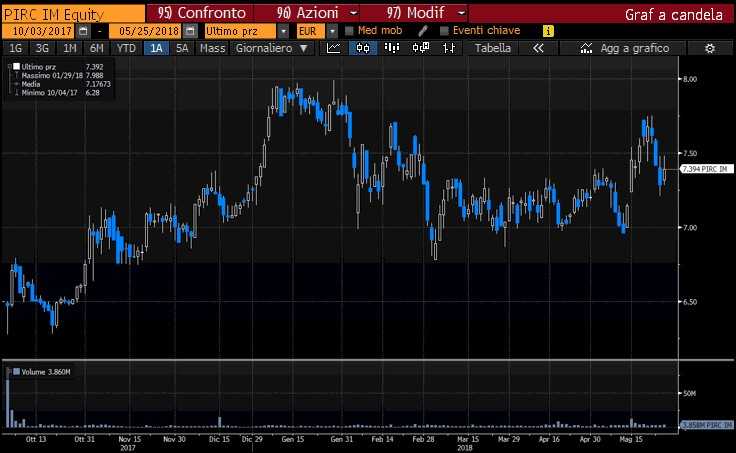Image resolution: width=736 pixels, height=453 pixels.
Task: Expand the 96) Azioni dropdown arrow
Action: click(354, 13)
